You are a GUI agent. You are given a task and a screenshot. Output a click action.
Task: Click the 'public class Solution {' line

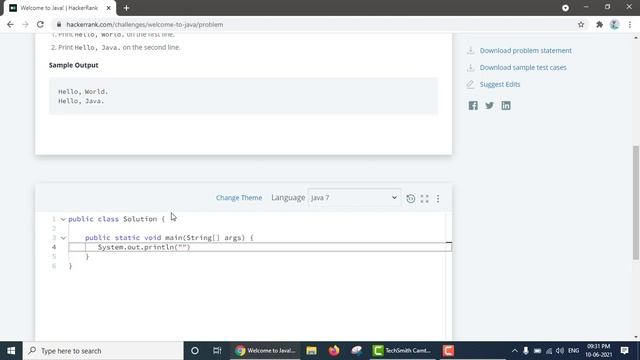point(116,219)
